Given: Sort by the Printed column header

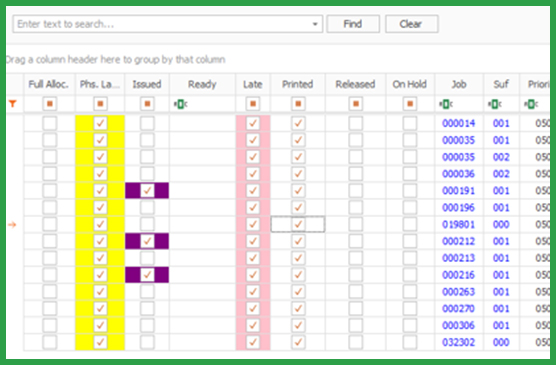Looking at the screenshot, I should click(298, 84).
